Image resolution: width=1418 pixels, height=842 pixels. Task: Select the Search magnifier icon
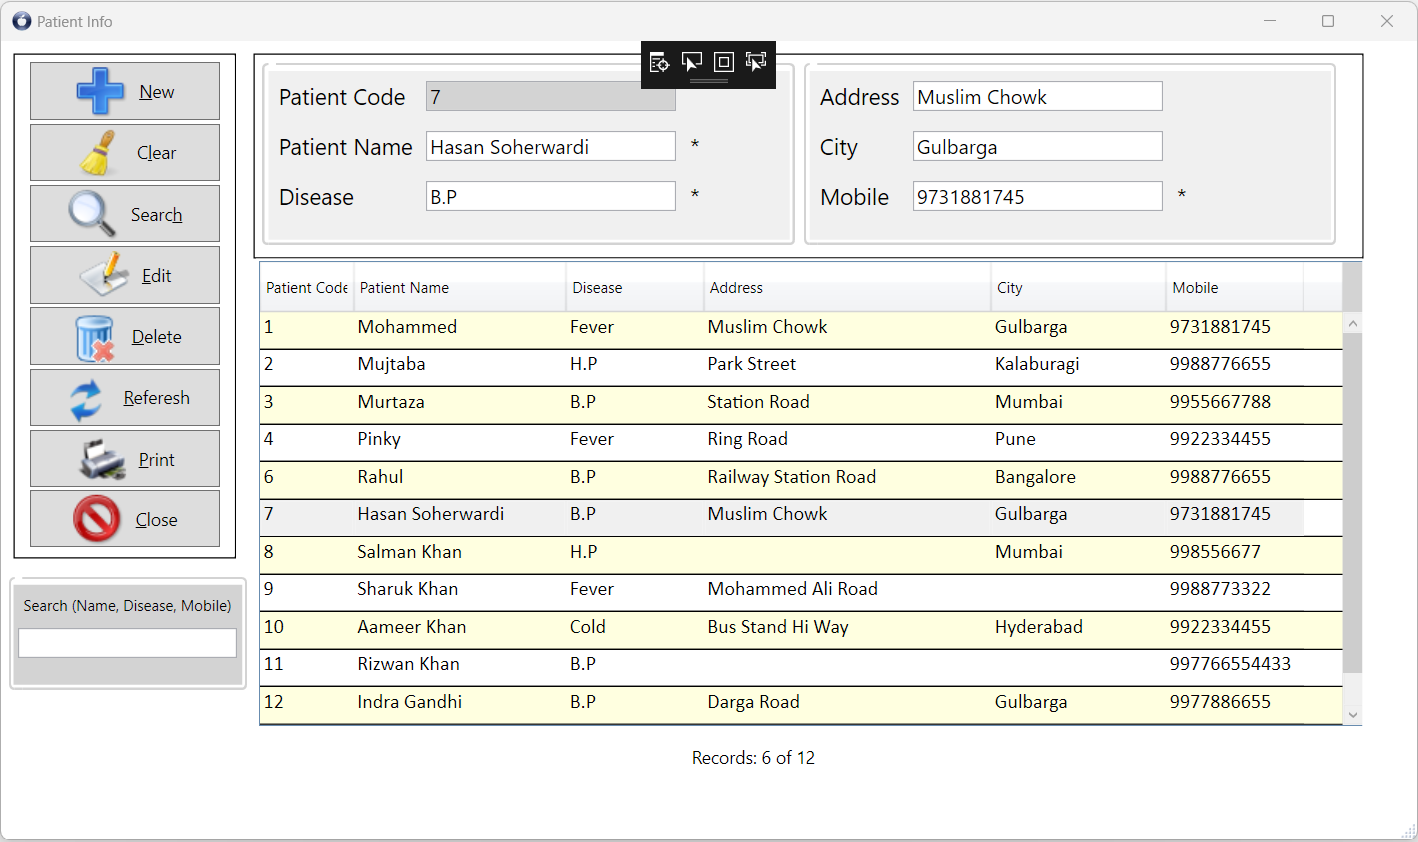94,213
